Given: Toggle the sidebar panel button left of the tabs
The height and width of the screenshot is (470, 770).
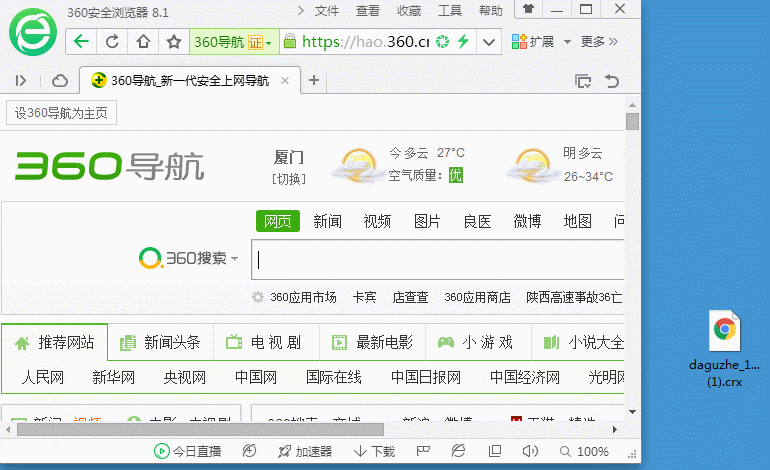Looking at the screenshot, I should pyautogui.click(x=21, y=80).
